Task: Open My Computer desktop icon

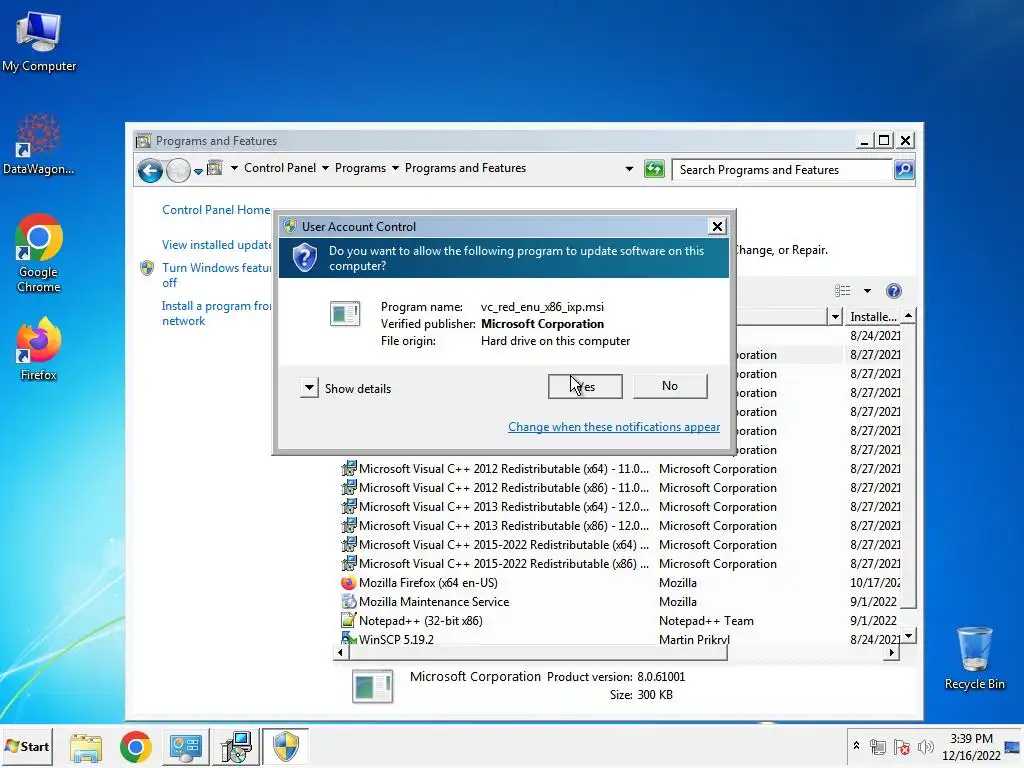Action: [39, 40]
